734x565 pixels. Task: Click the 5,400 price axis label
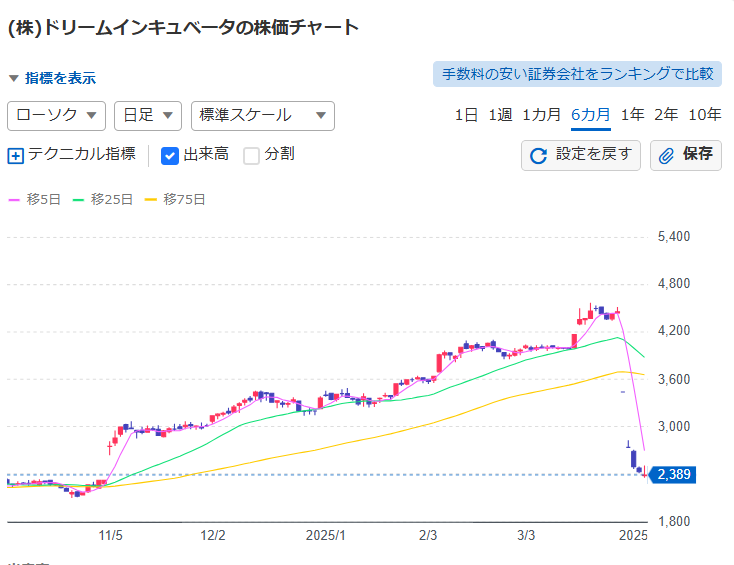(x=674, y=236)
